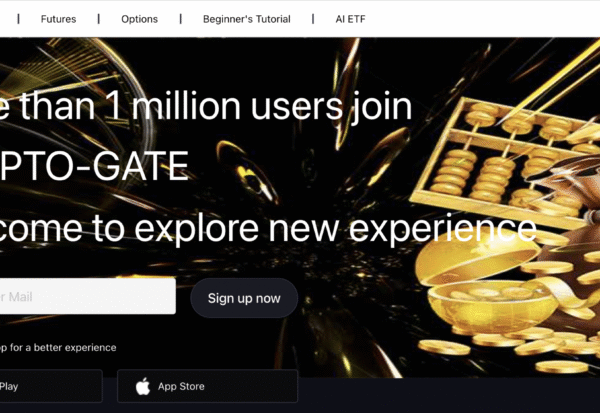This screenshot has height=413, width=600.
Task: Focus the Mail input field
Action: [x=88, y=297]
